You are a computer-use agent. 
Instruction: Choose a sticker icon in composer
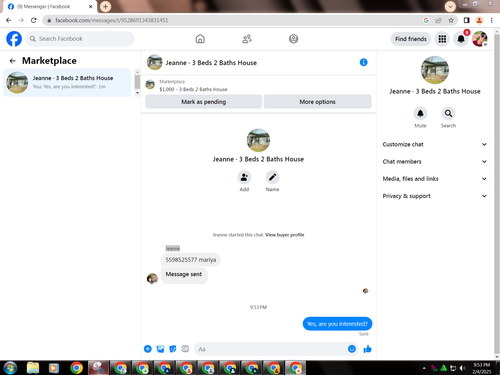tap(173, 349)
